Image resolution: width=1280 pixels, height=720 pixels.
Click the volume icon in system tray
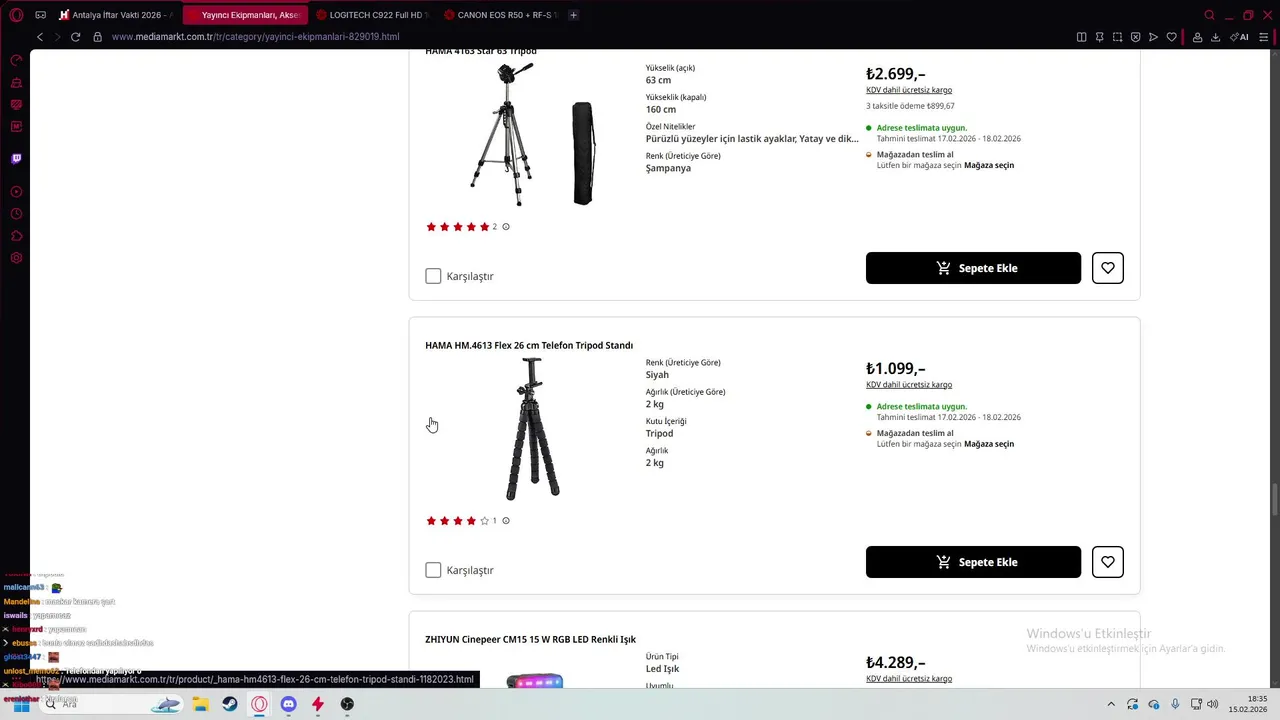tap(1213, 704)
